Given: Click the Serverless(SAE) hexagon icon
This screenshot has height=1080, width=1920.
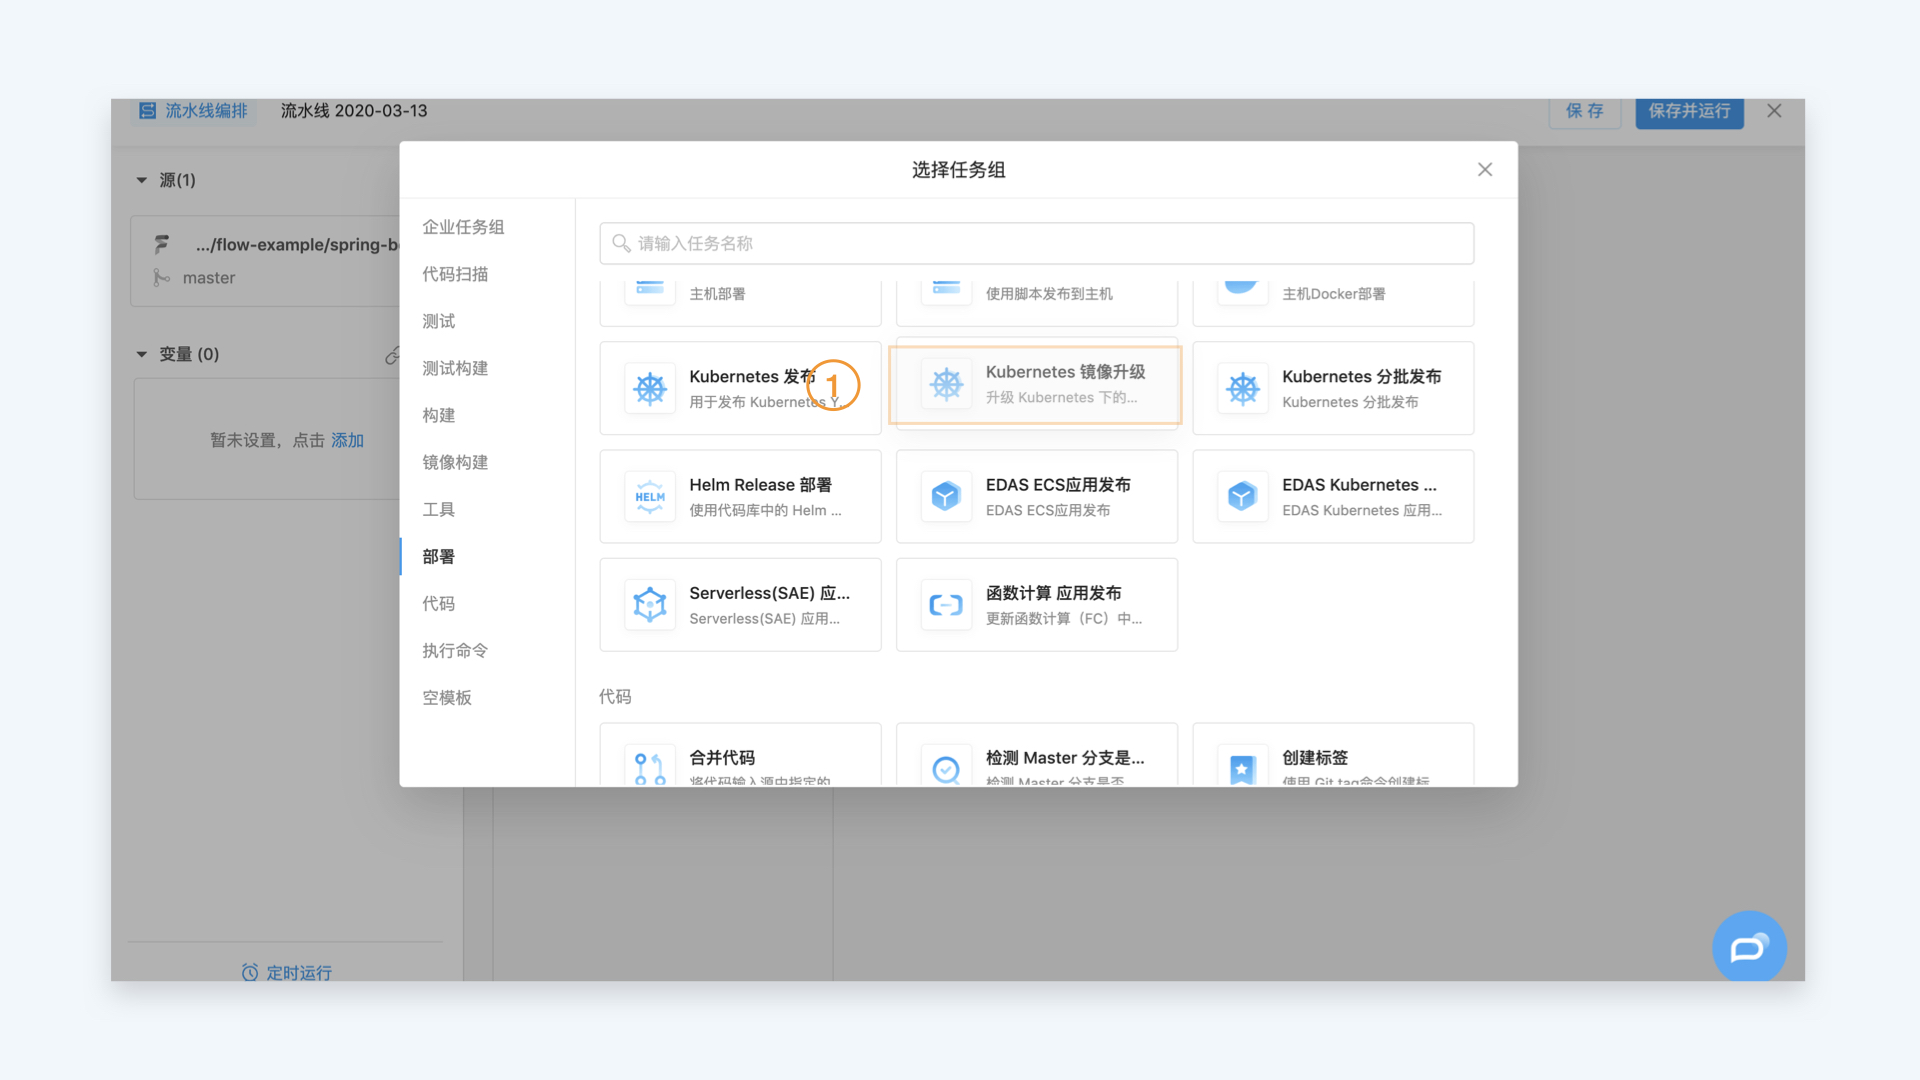Looking at the screenshot, I should [x=650, y=605].
